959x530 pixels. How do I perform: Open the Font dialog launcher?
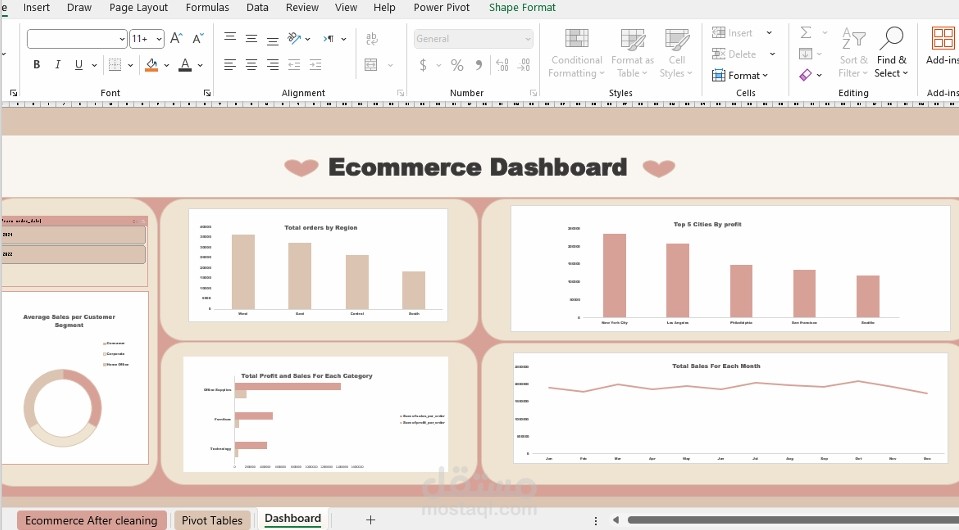click(207, 93)
